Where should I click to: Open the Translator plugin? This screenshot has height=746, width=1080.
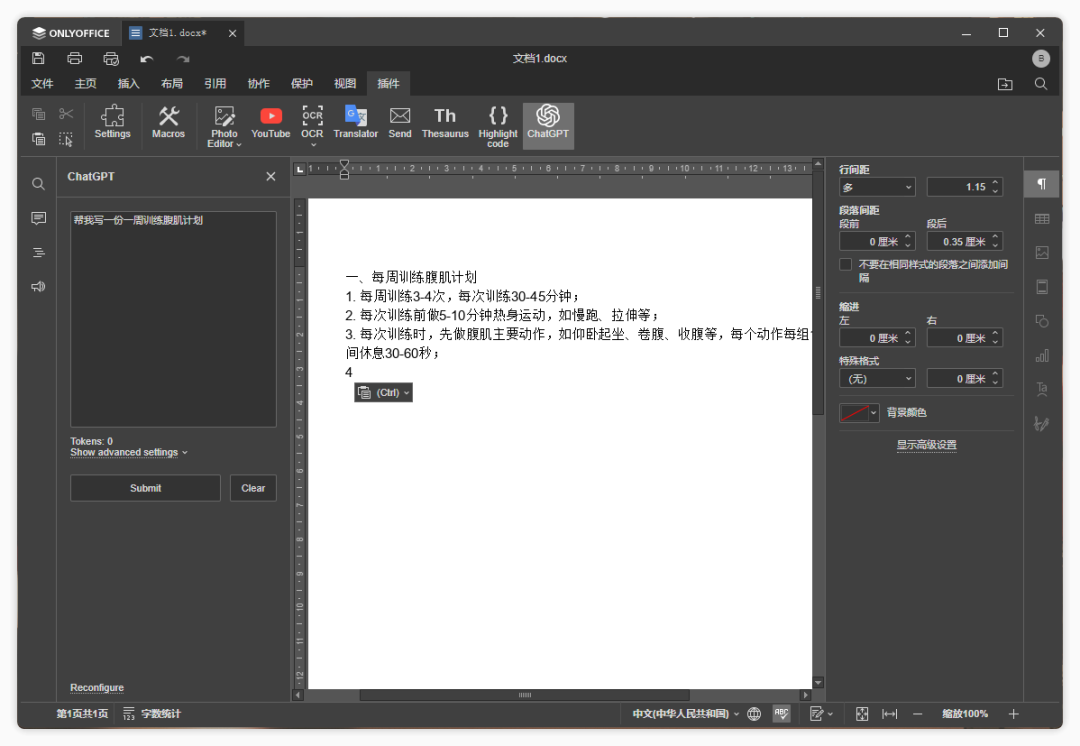[356, 124]
